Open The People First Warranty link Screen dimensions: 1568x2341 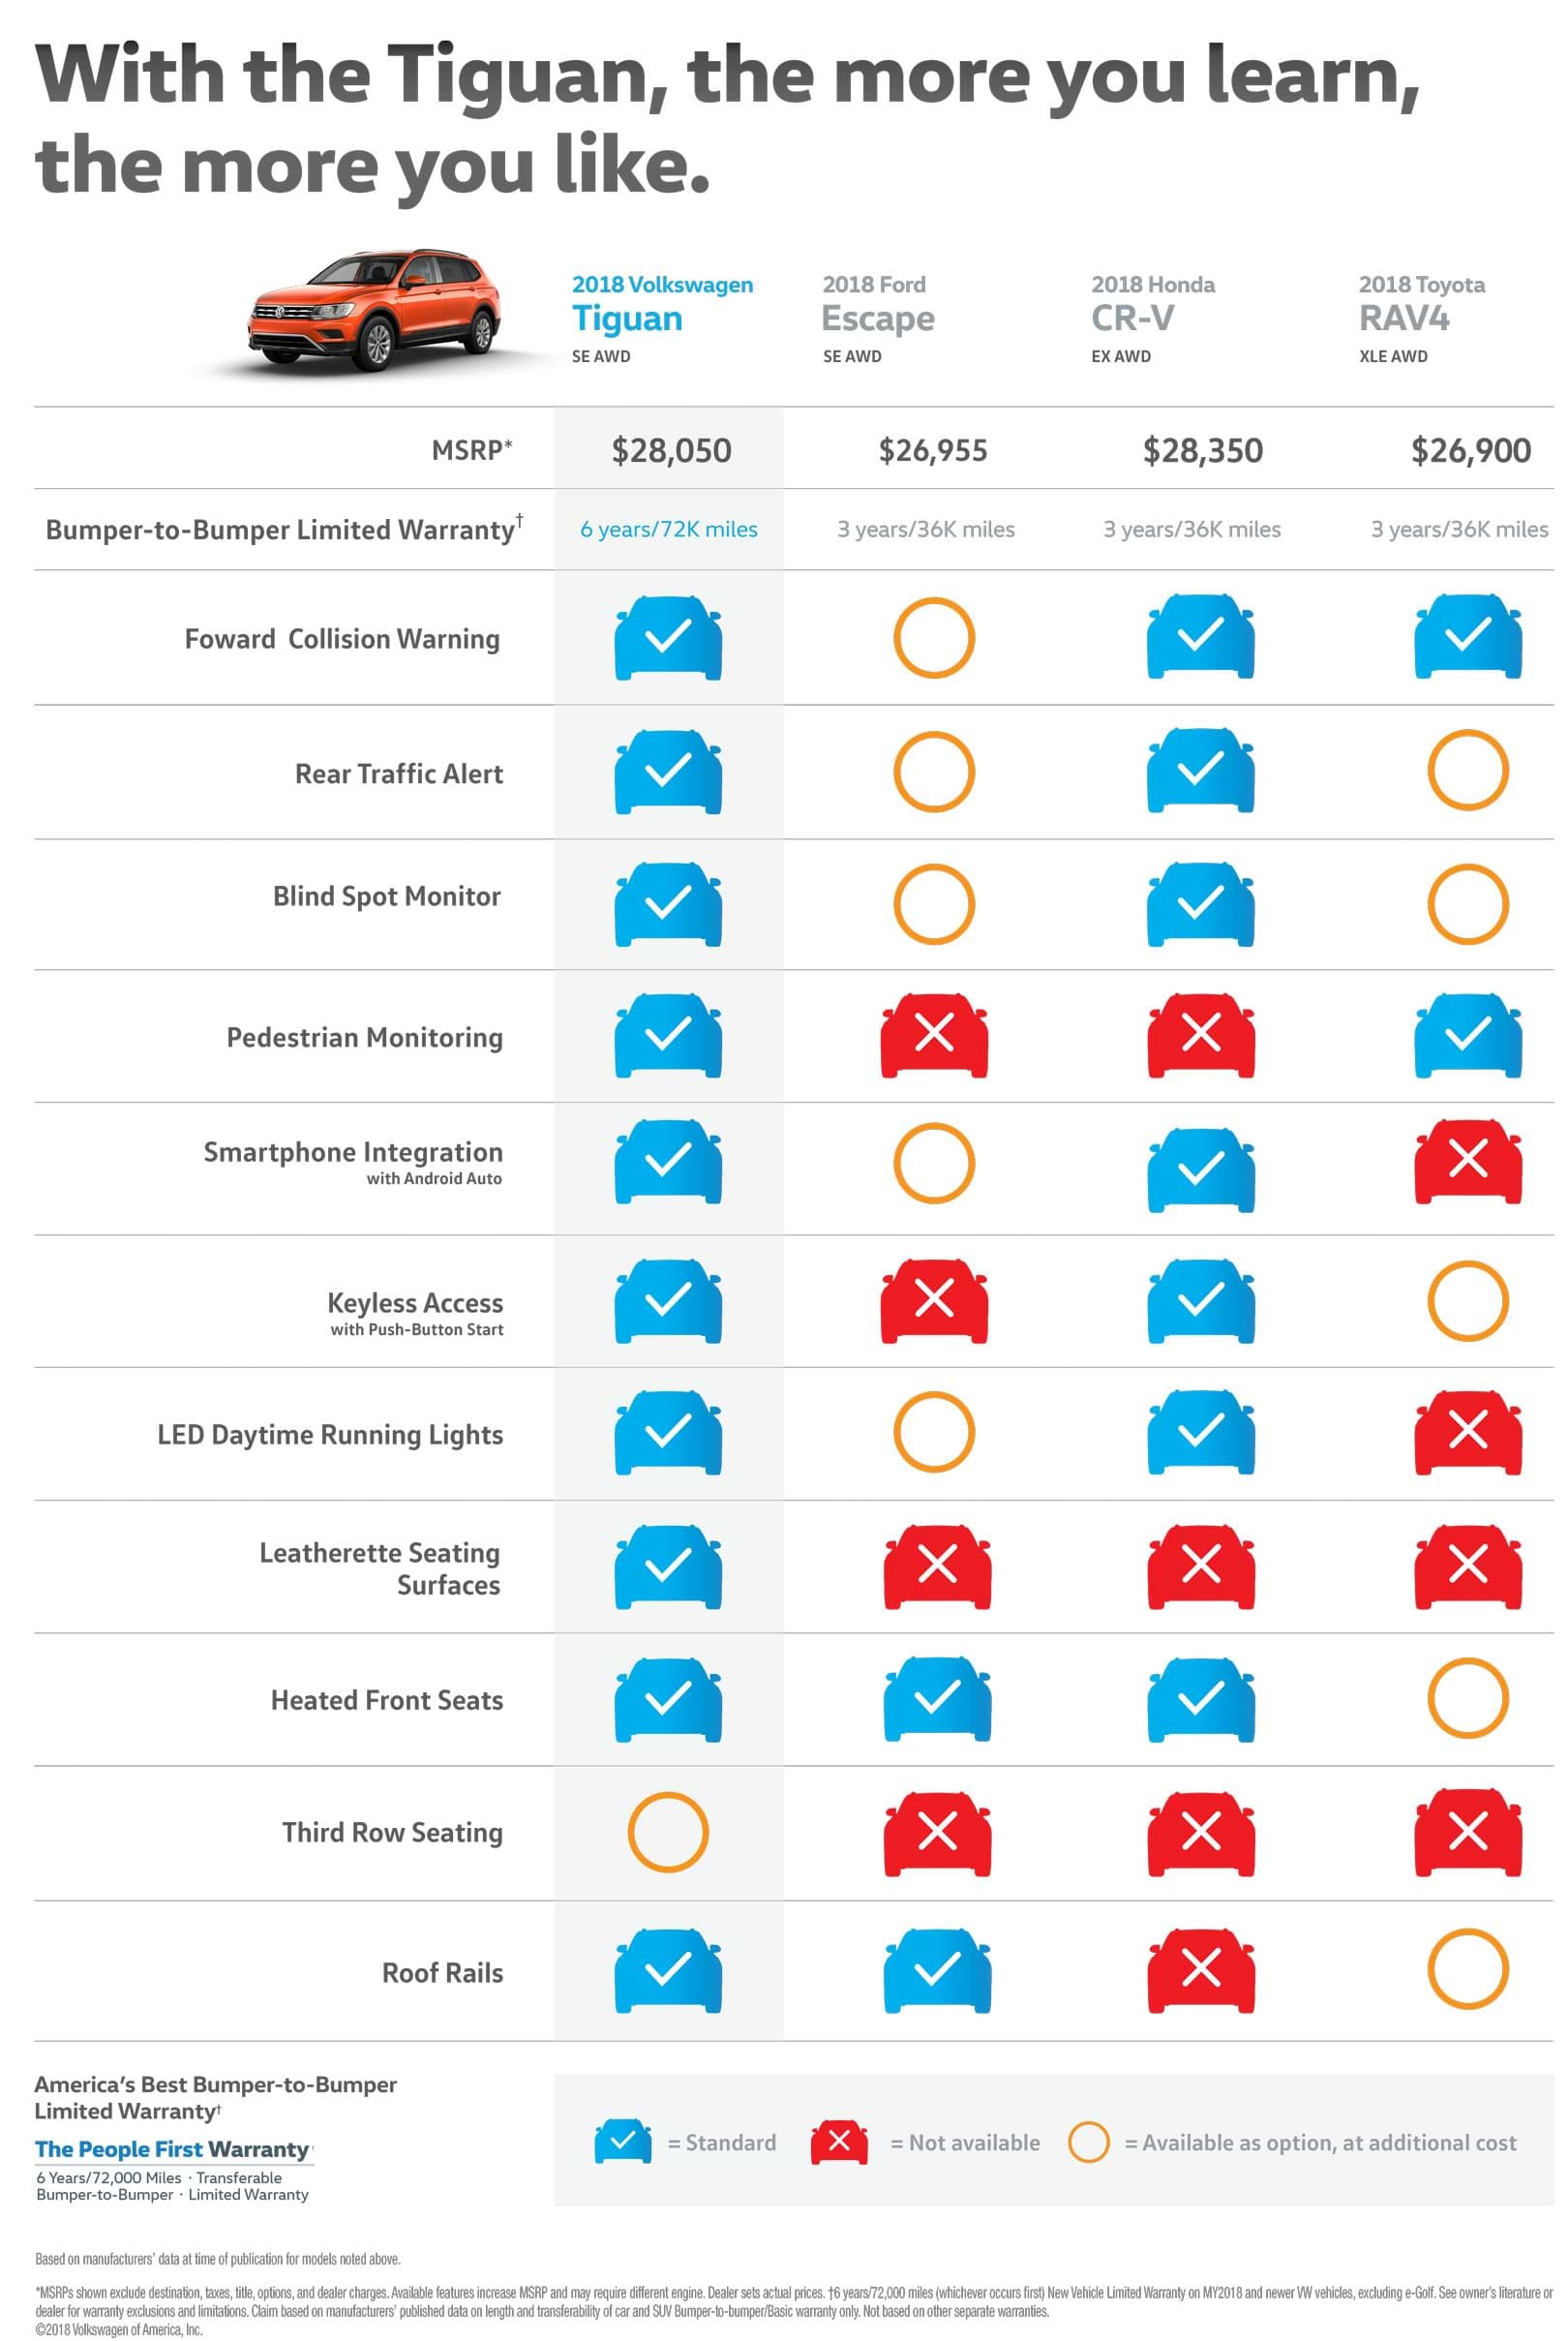click(x=172, y=2149)
